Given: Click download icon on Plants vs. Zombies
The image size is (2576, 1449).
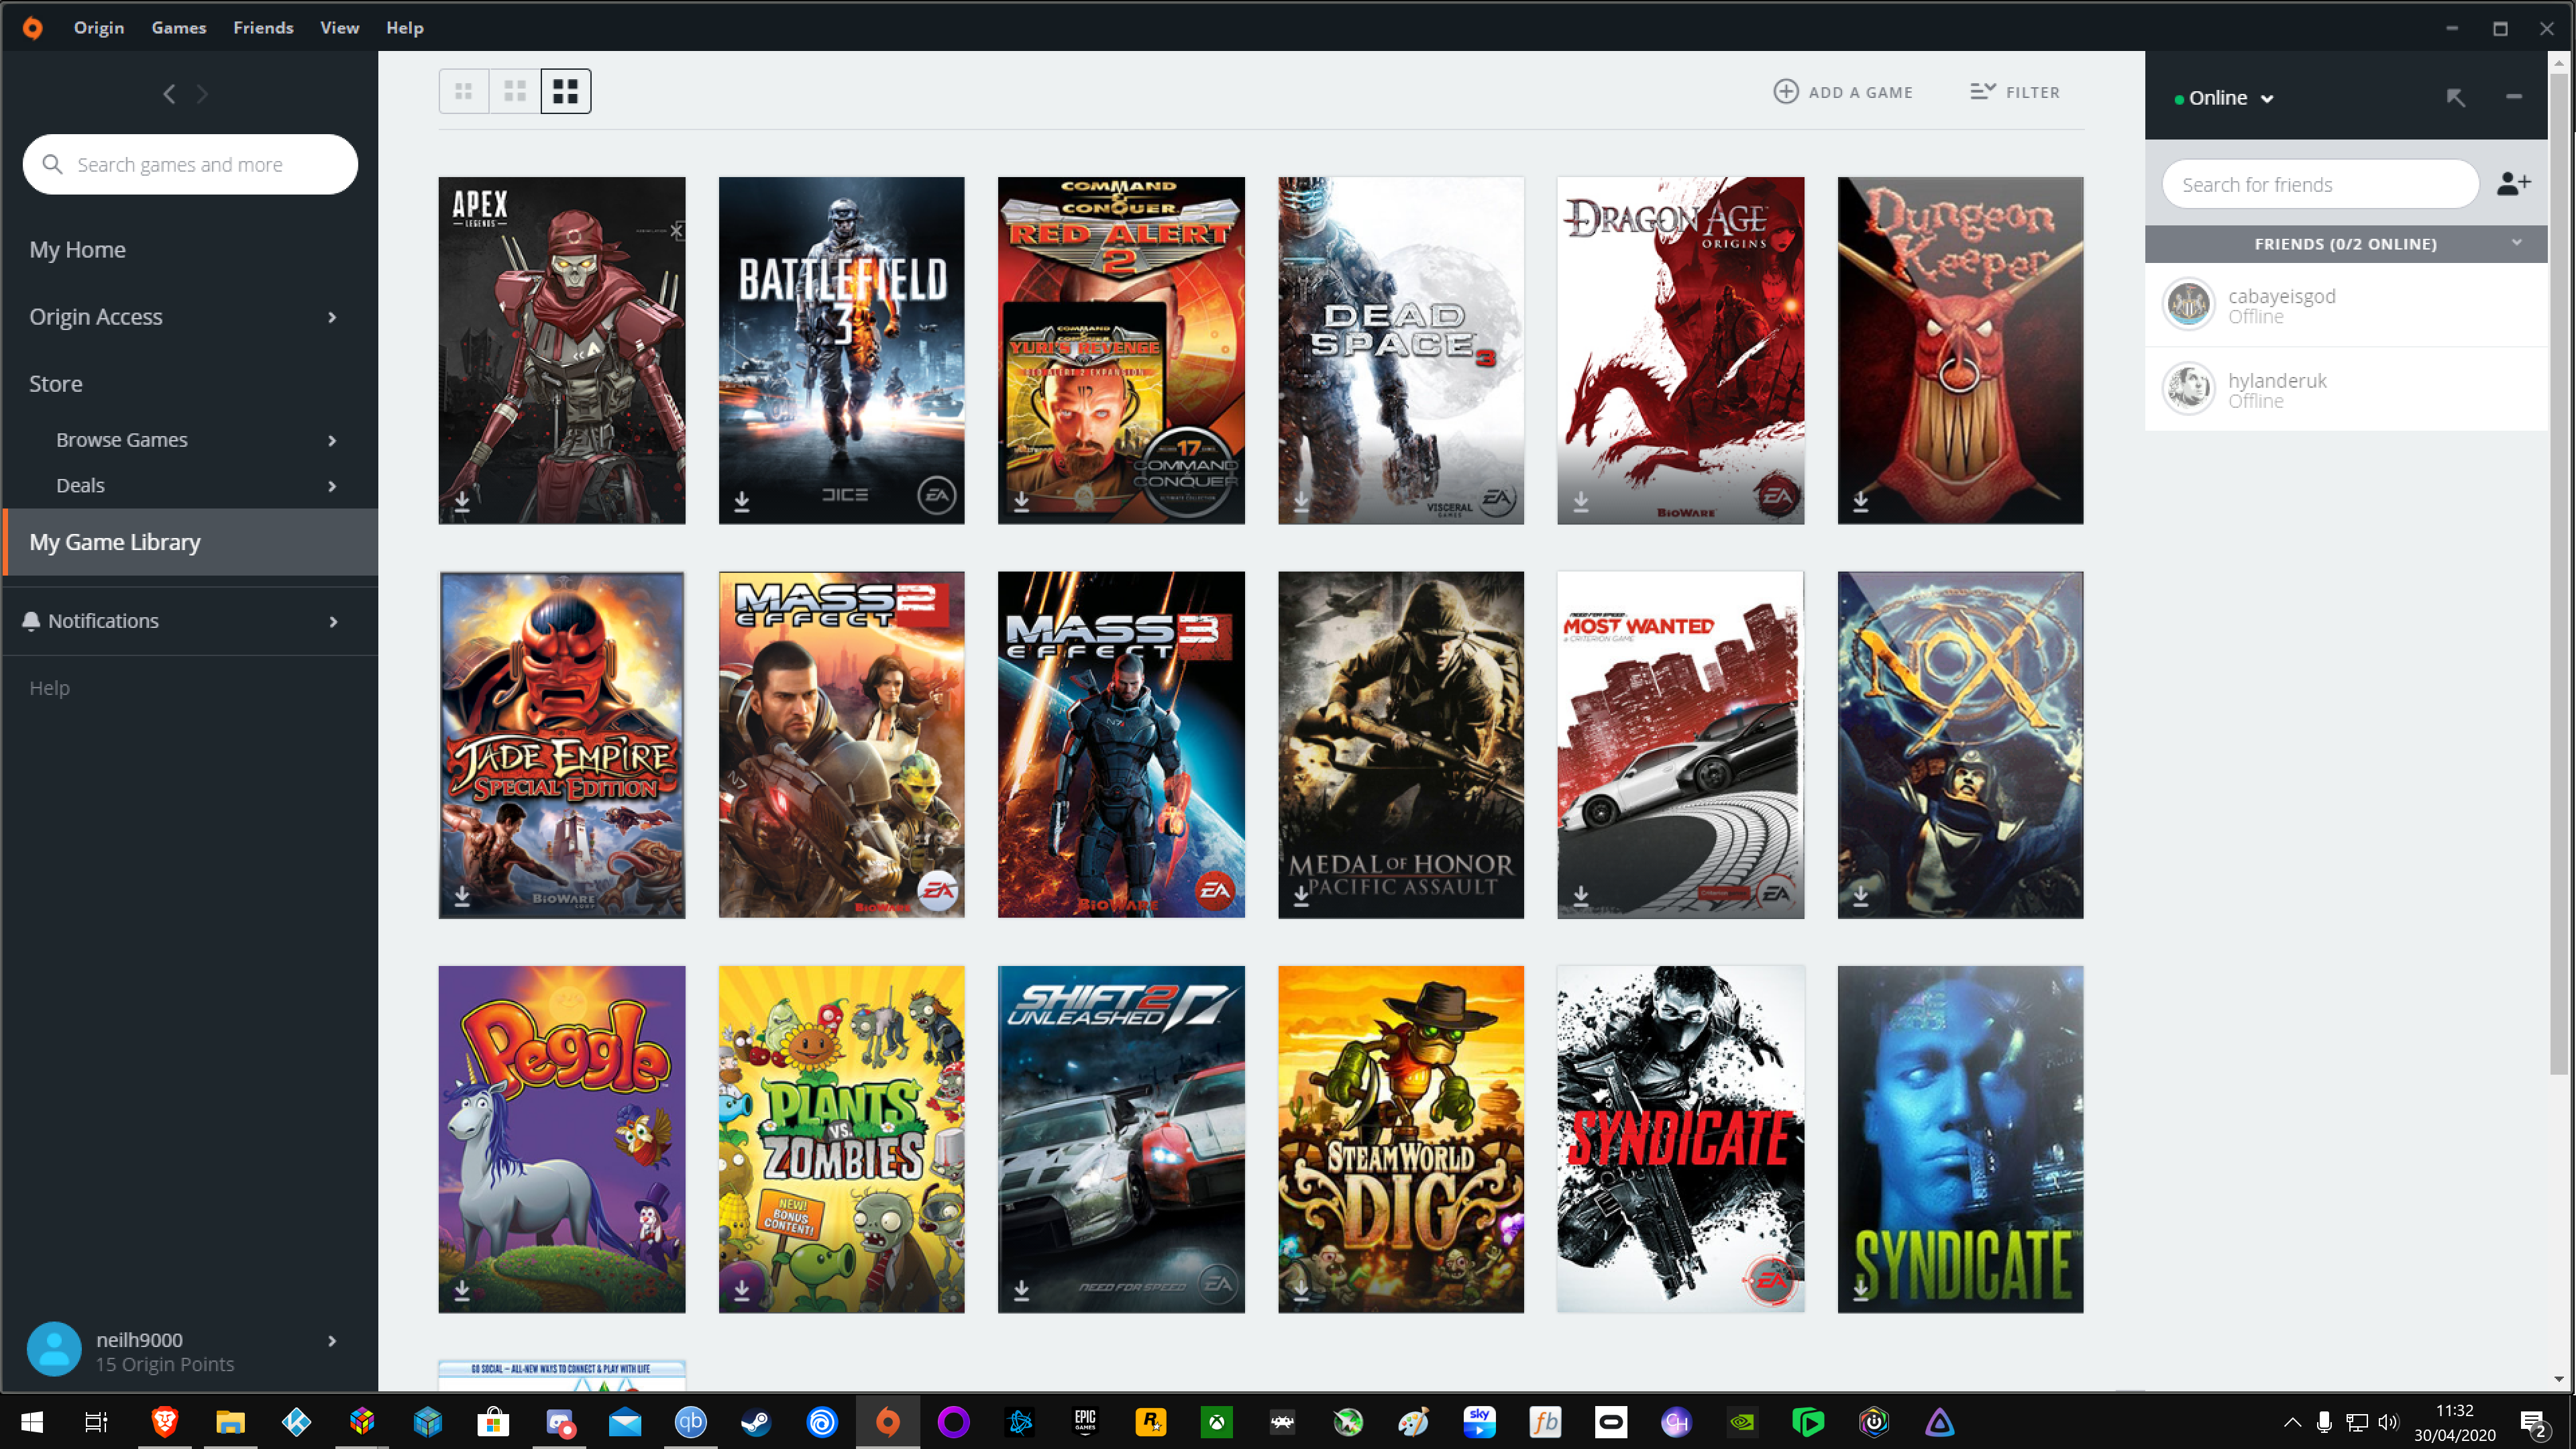Looking at the screenshot, I should (742, 1290).
